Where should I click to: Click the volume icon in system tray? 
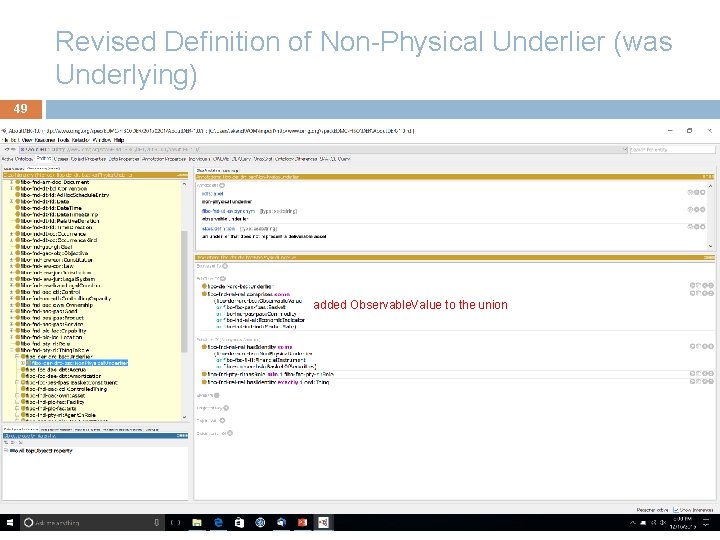[x=663, y=523]
